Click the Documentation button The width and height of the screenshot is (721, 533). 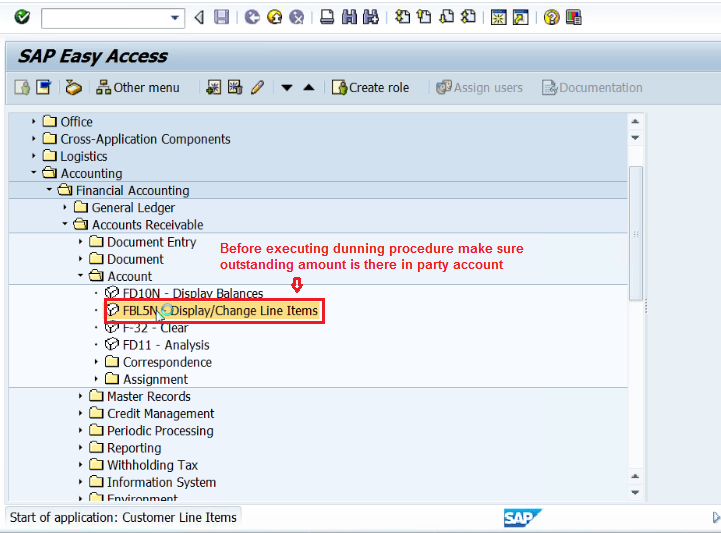(x=592, y=87)
